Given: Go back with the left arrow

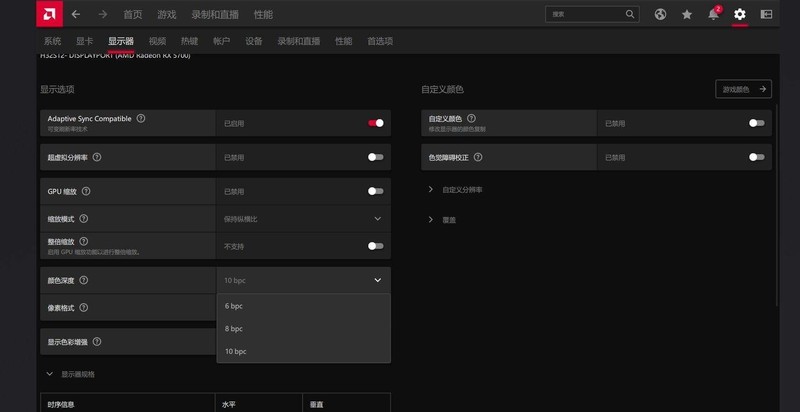Looking at the screenshot, I should 76,14.
